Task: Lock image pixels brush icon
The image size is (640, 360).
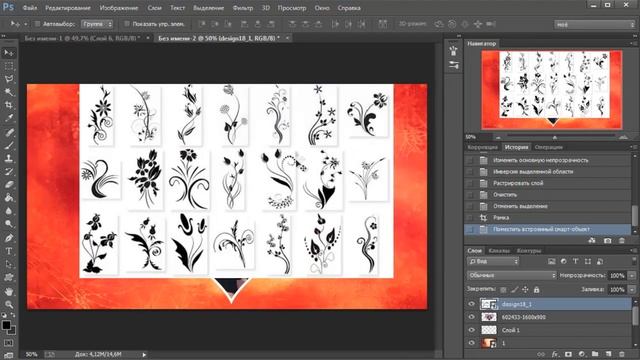Action: point(514,289)
